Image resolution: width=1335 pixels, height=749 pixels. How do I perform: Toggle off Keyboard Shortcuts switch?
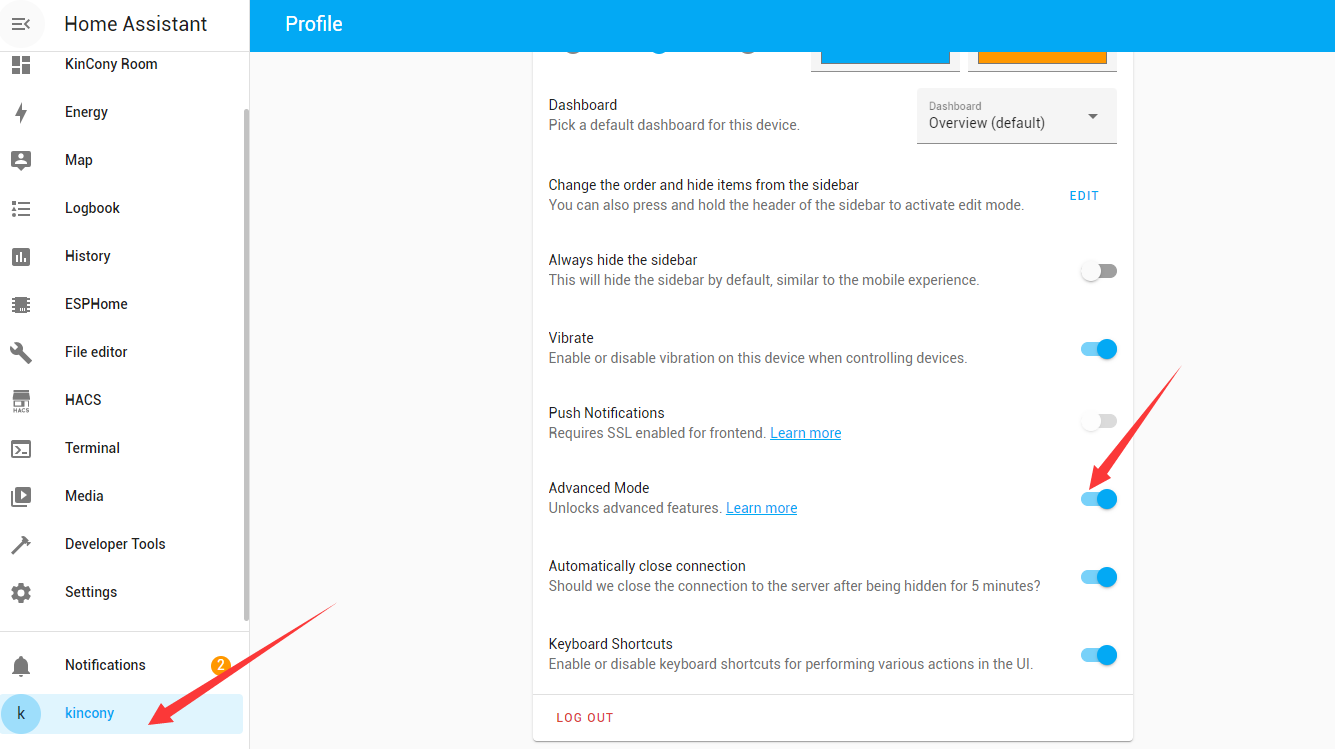coord(1099,655)
